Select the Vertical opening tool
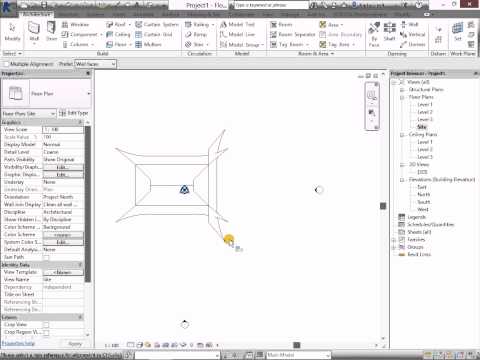This screenshot has height=360, width=480. [412, 34]
